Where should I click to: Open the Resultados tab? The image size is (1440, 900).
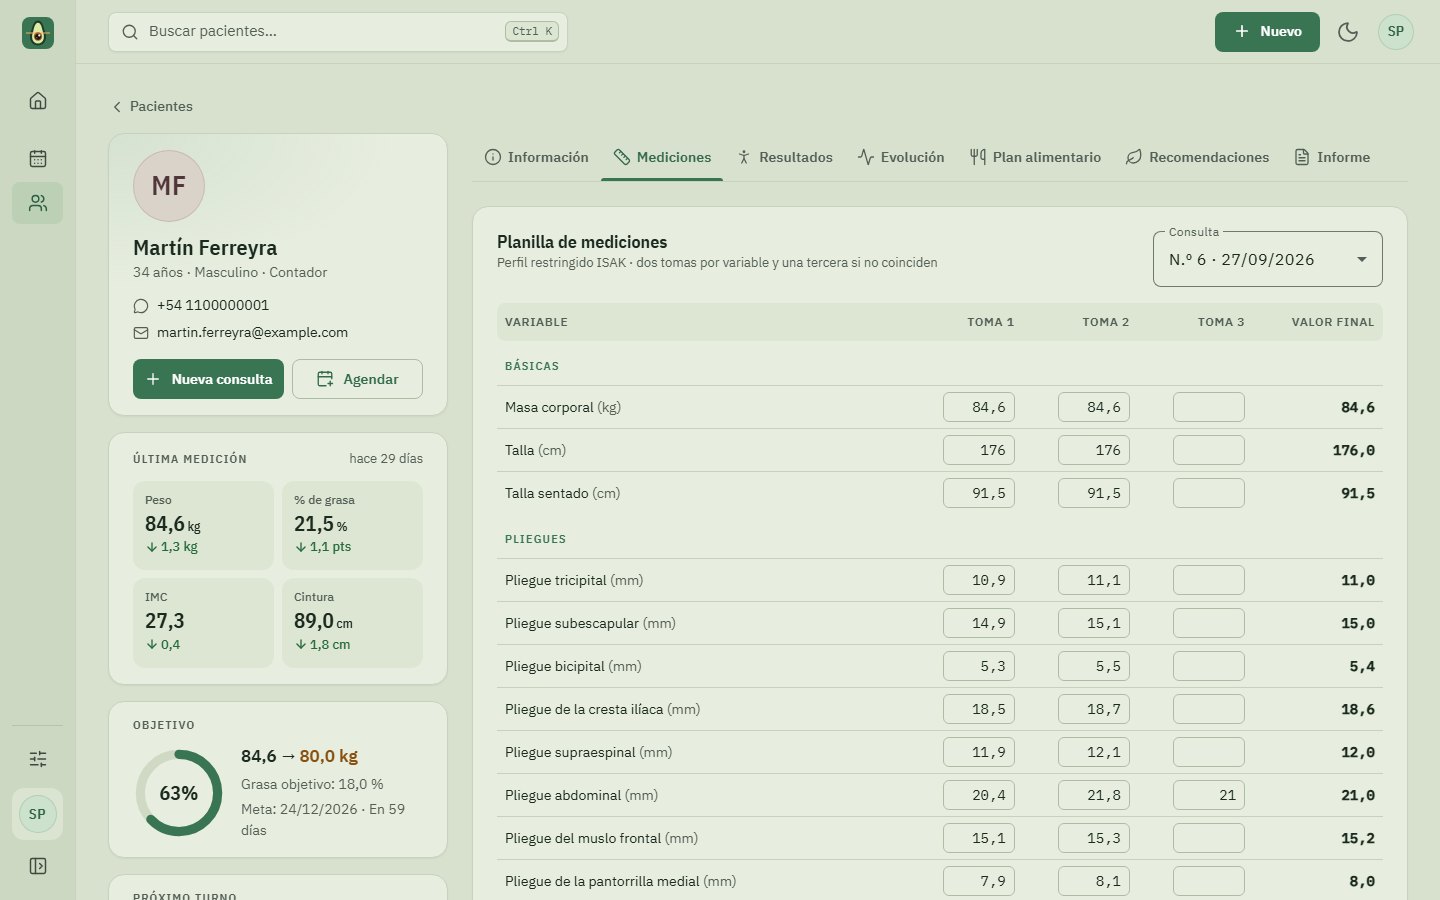pos(784,157)
